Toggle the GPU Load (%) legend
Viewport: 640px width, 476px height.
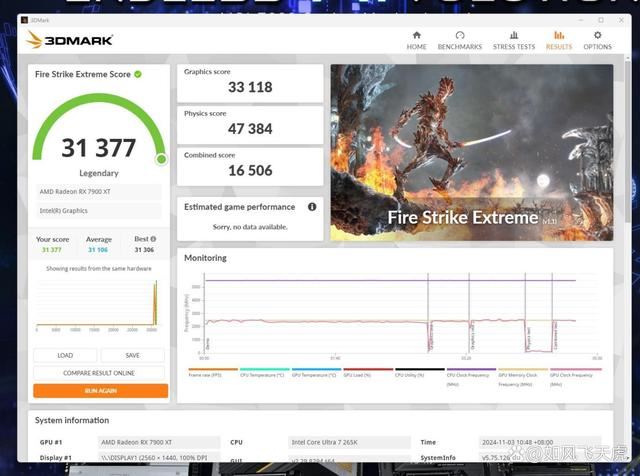coord(368,372)
